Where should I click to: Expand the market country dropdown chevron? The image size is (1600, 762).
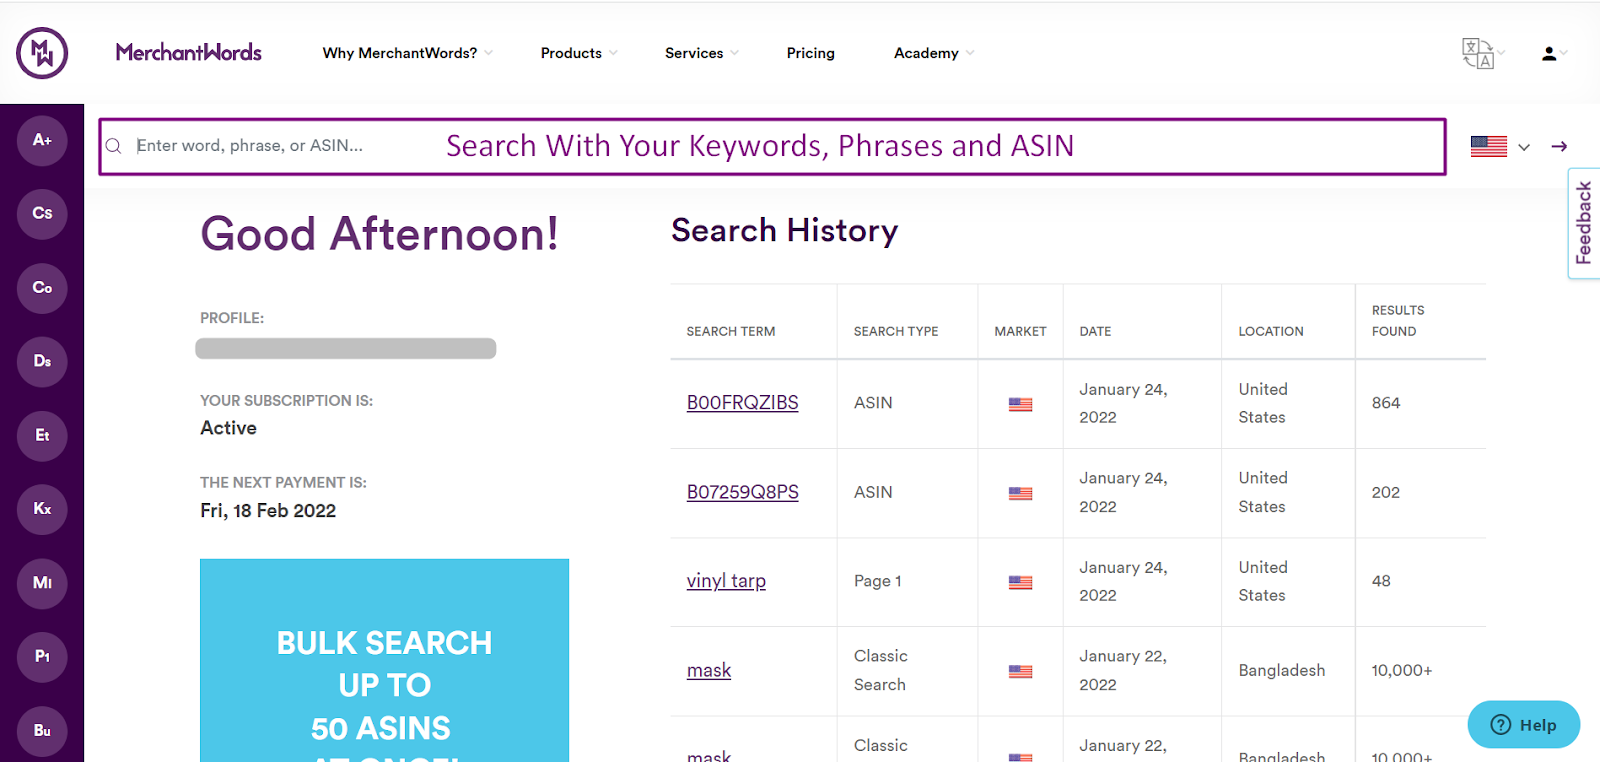1524,147
